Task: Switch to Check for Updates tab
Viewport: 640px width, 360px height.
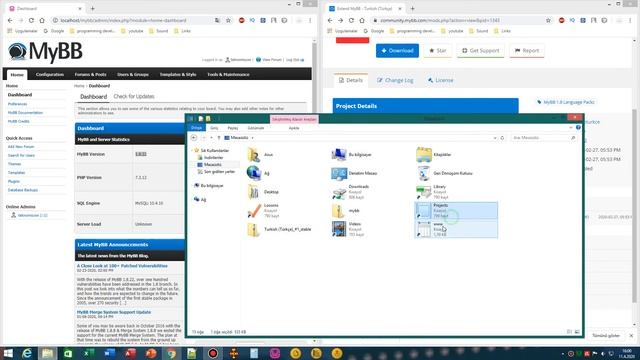Action: pyautogui.click(x=134, y=96)
